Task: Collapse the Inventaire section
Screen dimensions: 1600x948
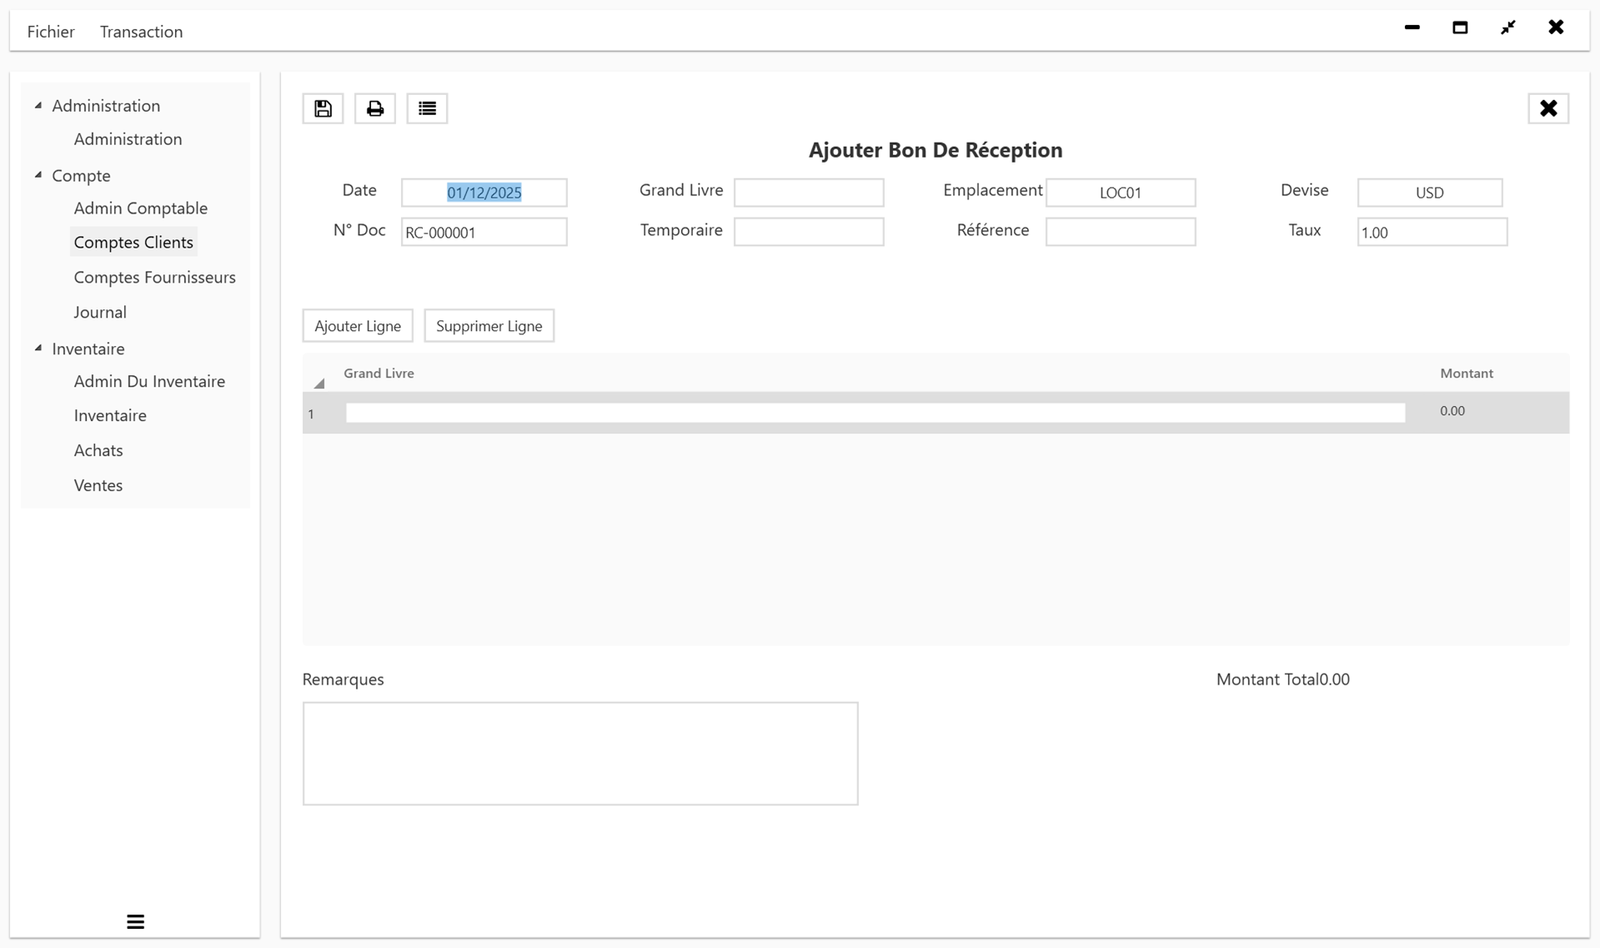Action: pos(38,348)
